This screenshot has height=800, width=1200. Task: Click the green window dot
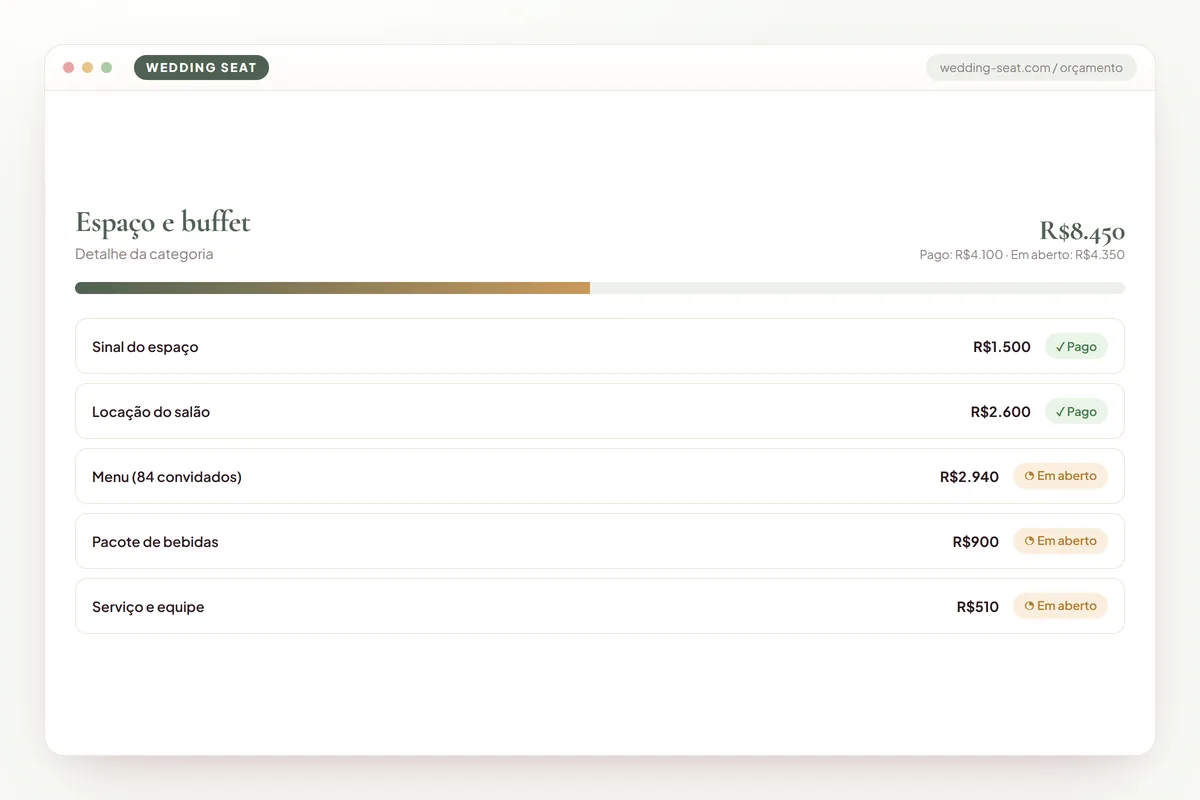pos(107,68)
